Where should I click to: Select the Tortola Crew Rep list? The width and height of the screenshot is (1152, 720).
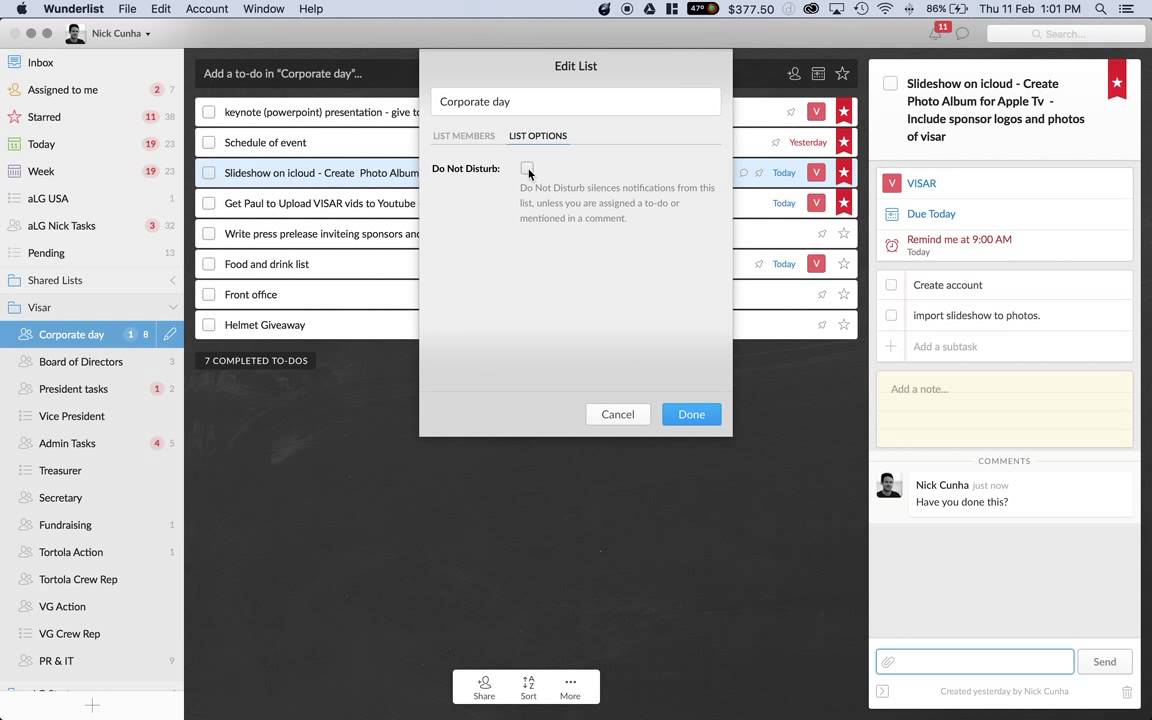(92, 579)
